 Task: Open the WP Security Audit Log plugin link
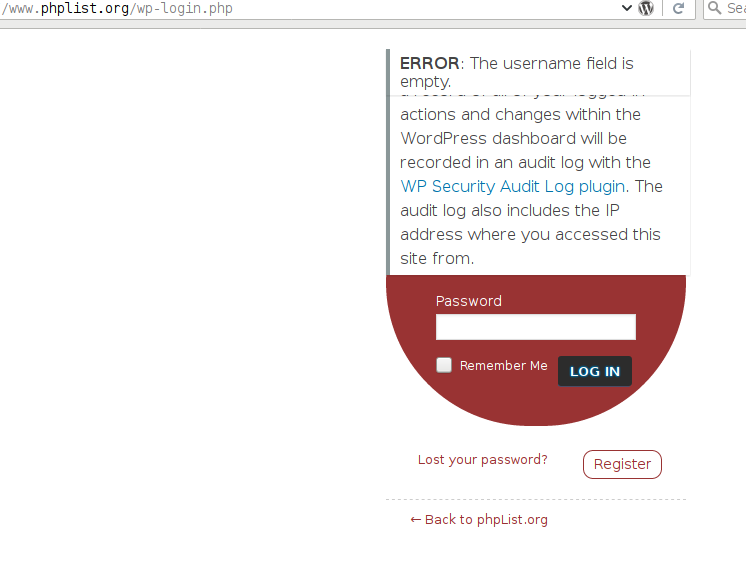coord(512,187)
